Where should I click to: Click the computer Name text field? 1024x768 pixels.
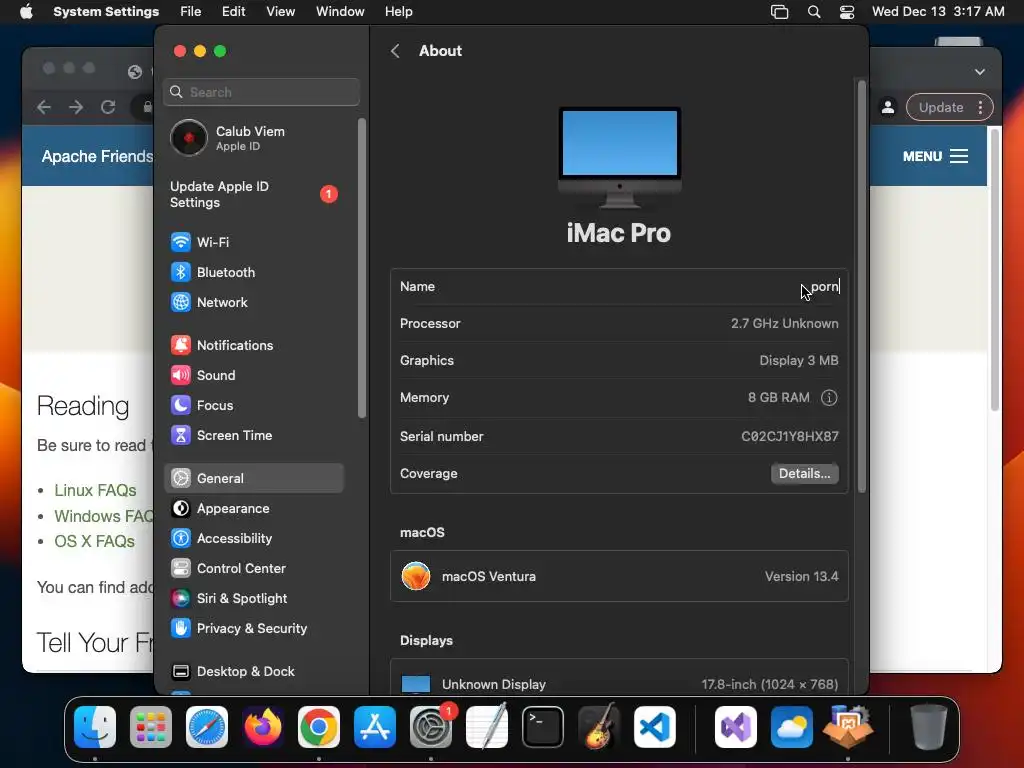(x=824, y=287)
